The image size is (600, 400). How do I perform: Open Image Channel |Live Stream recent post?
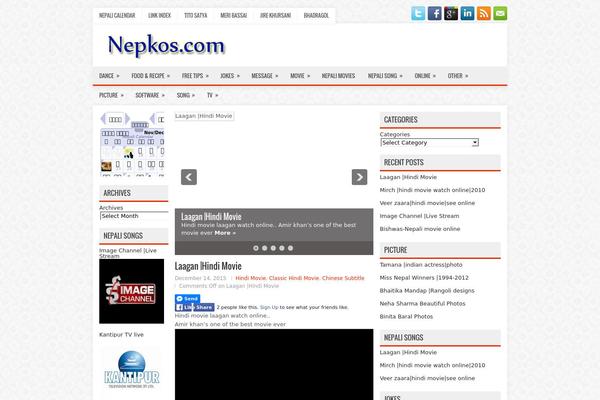(419, 216)
